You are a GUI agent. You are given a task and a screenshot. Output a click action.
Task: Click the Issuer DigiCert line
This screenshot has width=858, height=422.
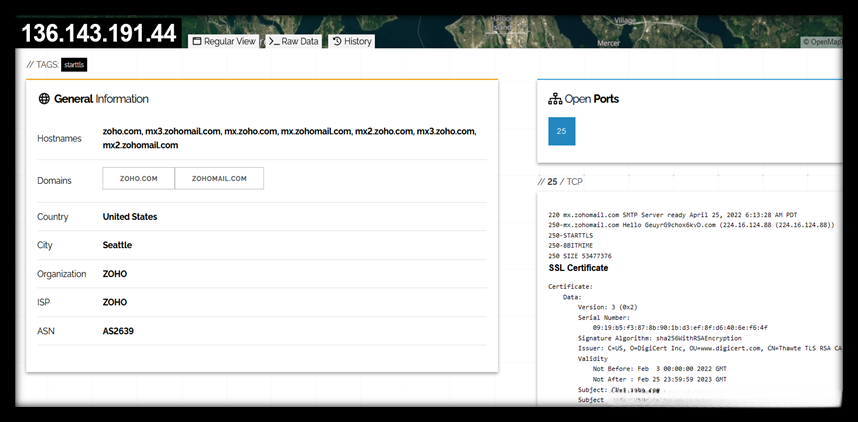pyautogui.click(x=710, y=348)
